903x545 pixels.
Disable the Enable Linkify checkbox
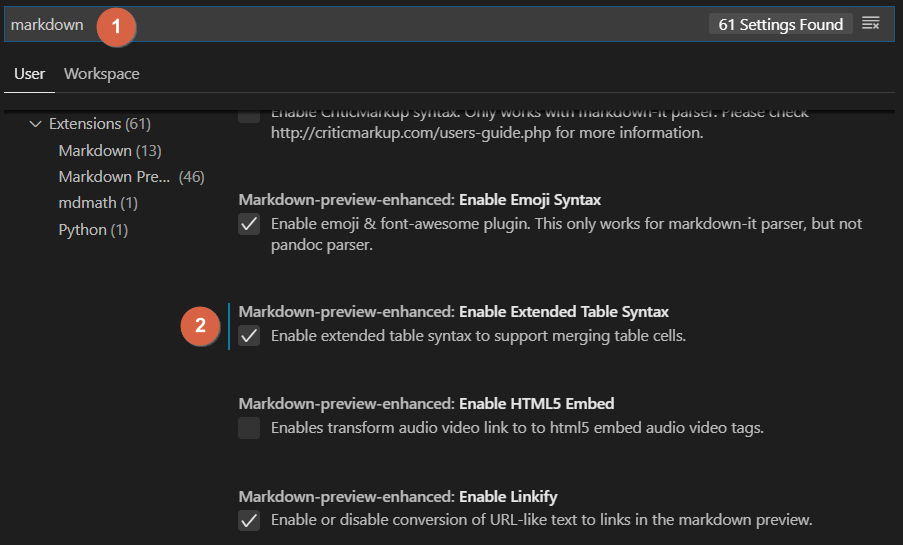(250, 521)
